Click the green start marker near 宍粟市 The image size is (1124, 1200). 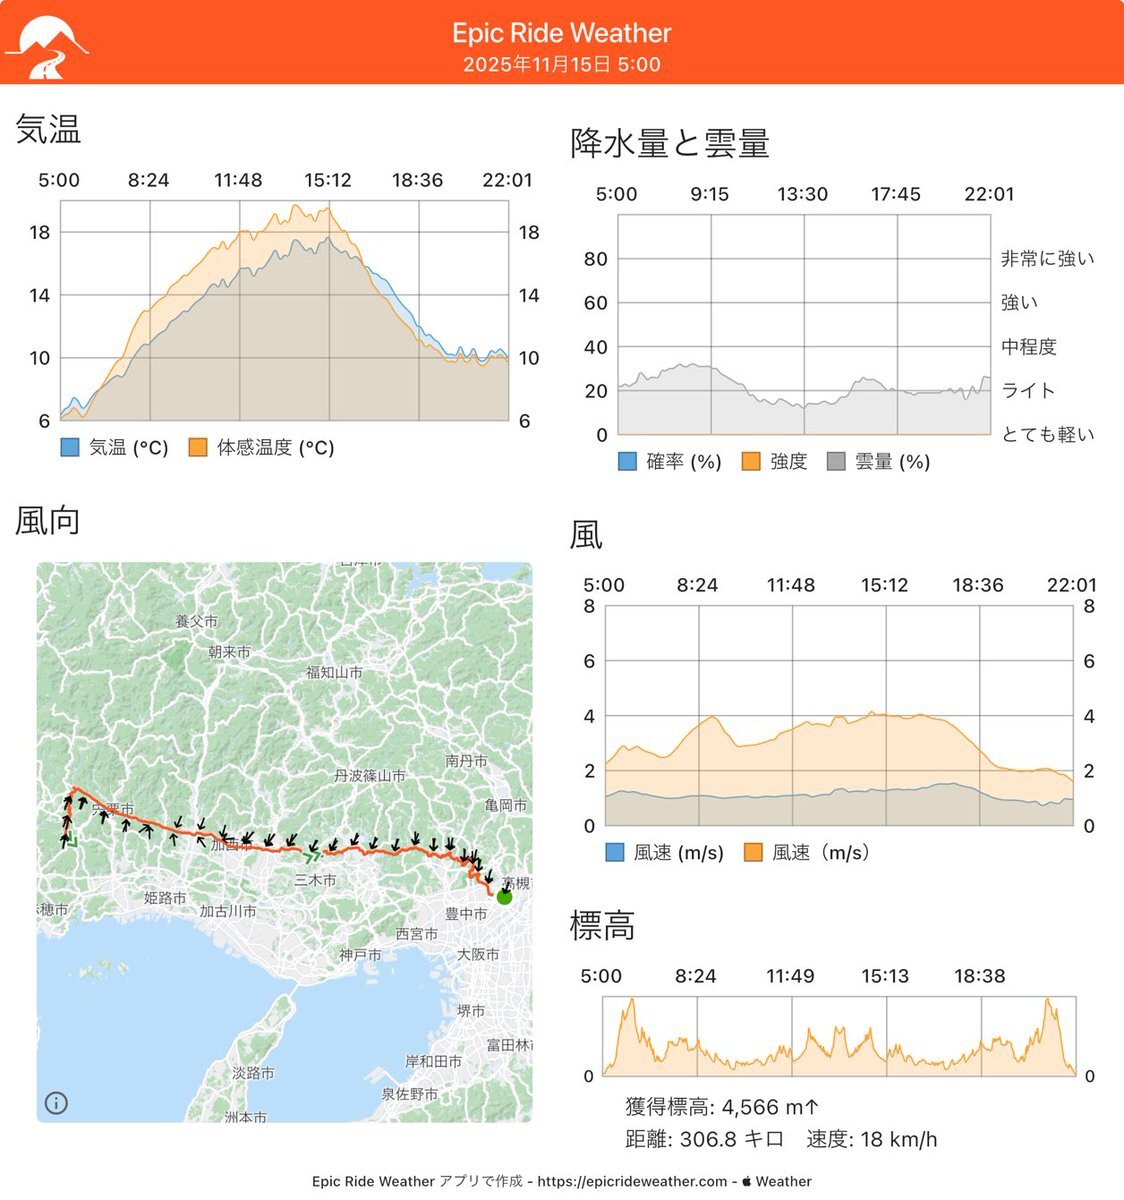pyautogui.click(x=72, y=838)
